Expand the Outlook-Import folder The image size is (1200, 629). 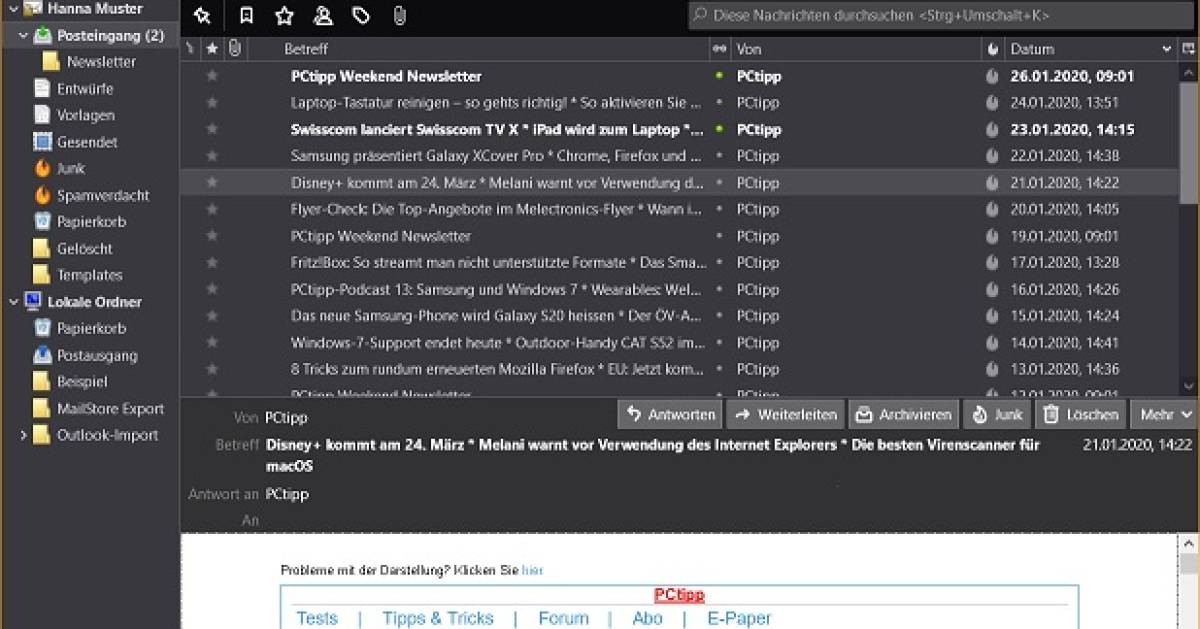(x=24, y=435)
